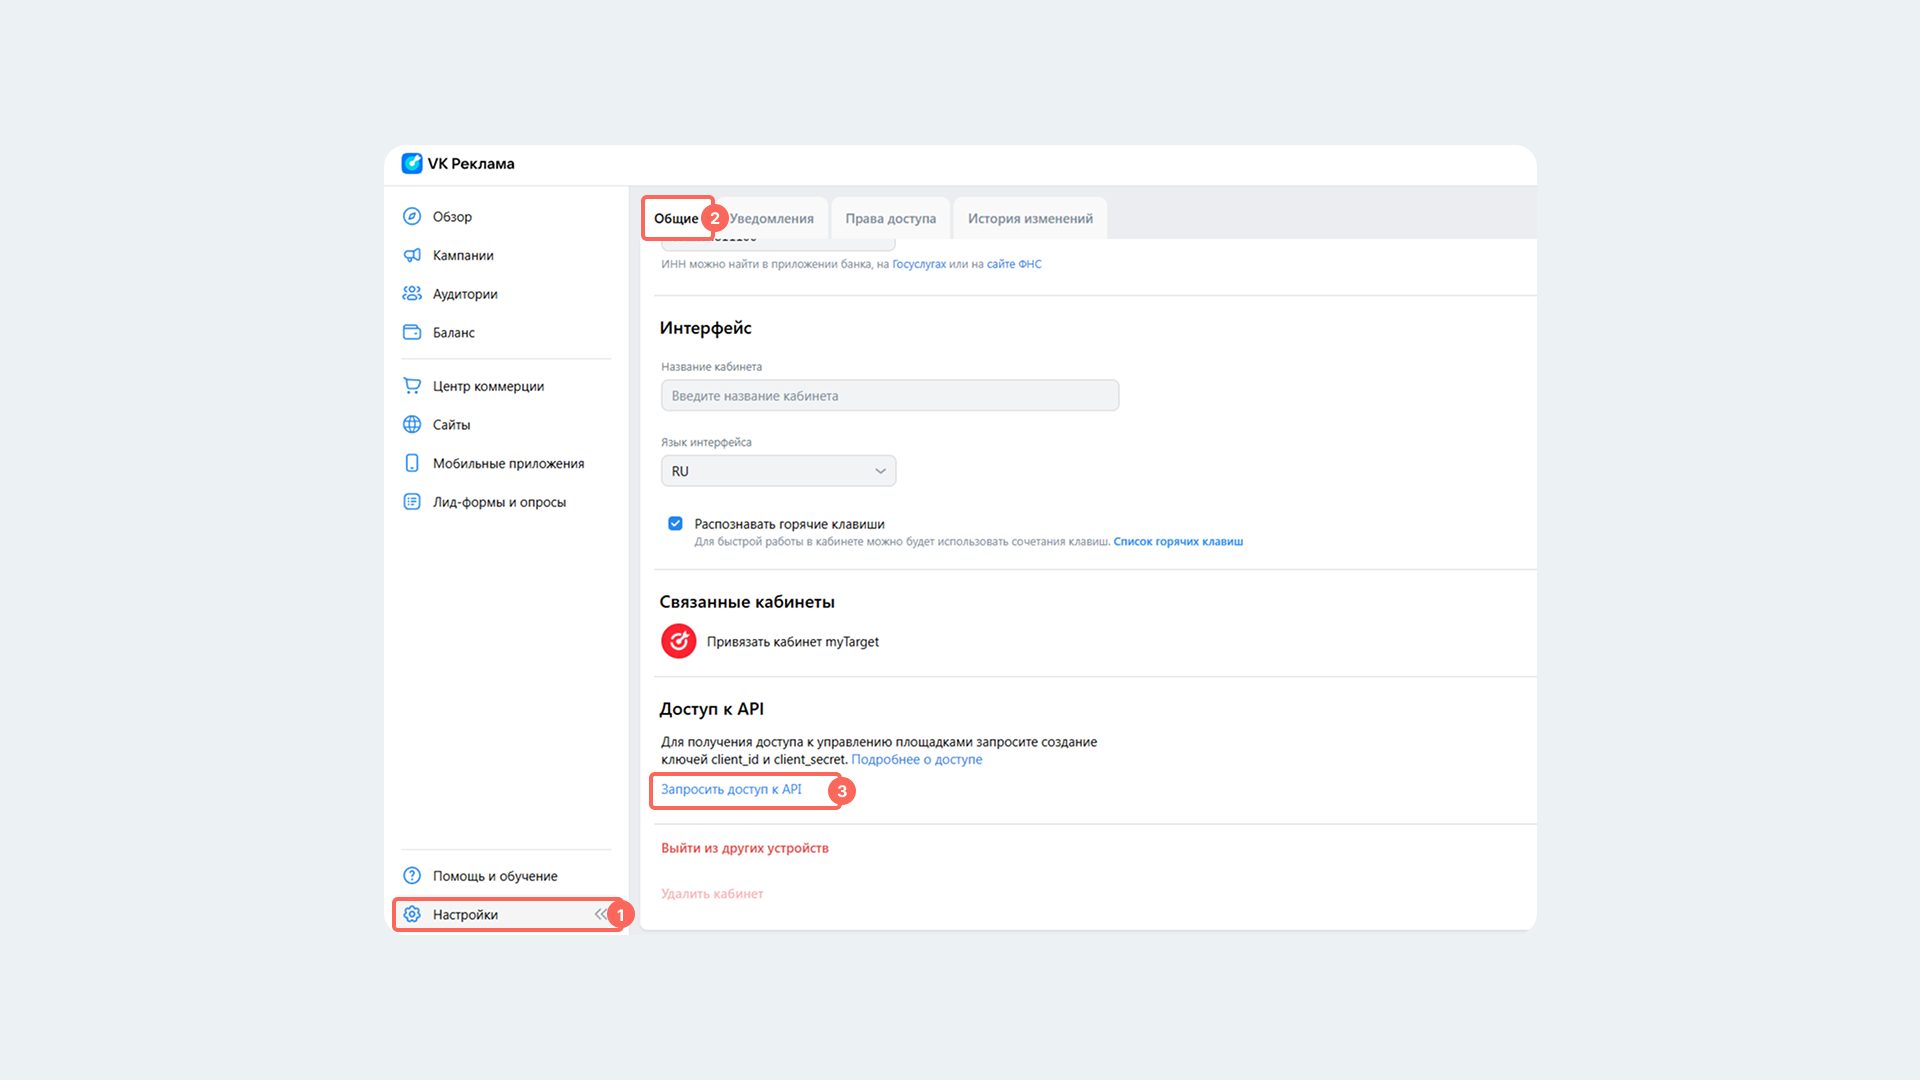
Task: Click the Запросить доступ к API link
Action: click(731, 789)
